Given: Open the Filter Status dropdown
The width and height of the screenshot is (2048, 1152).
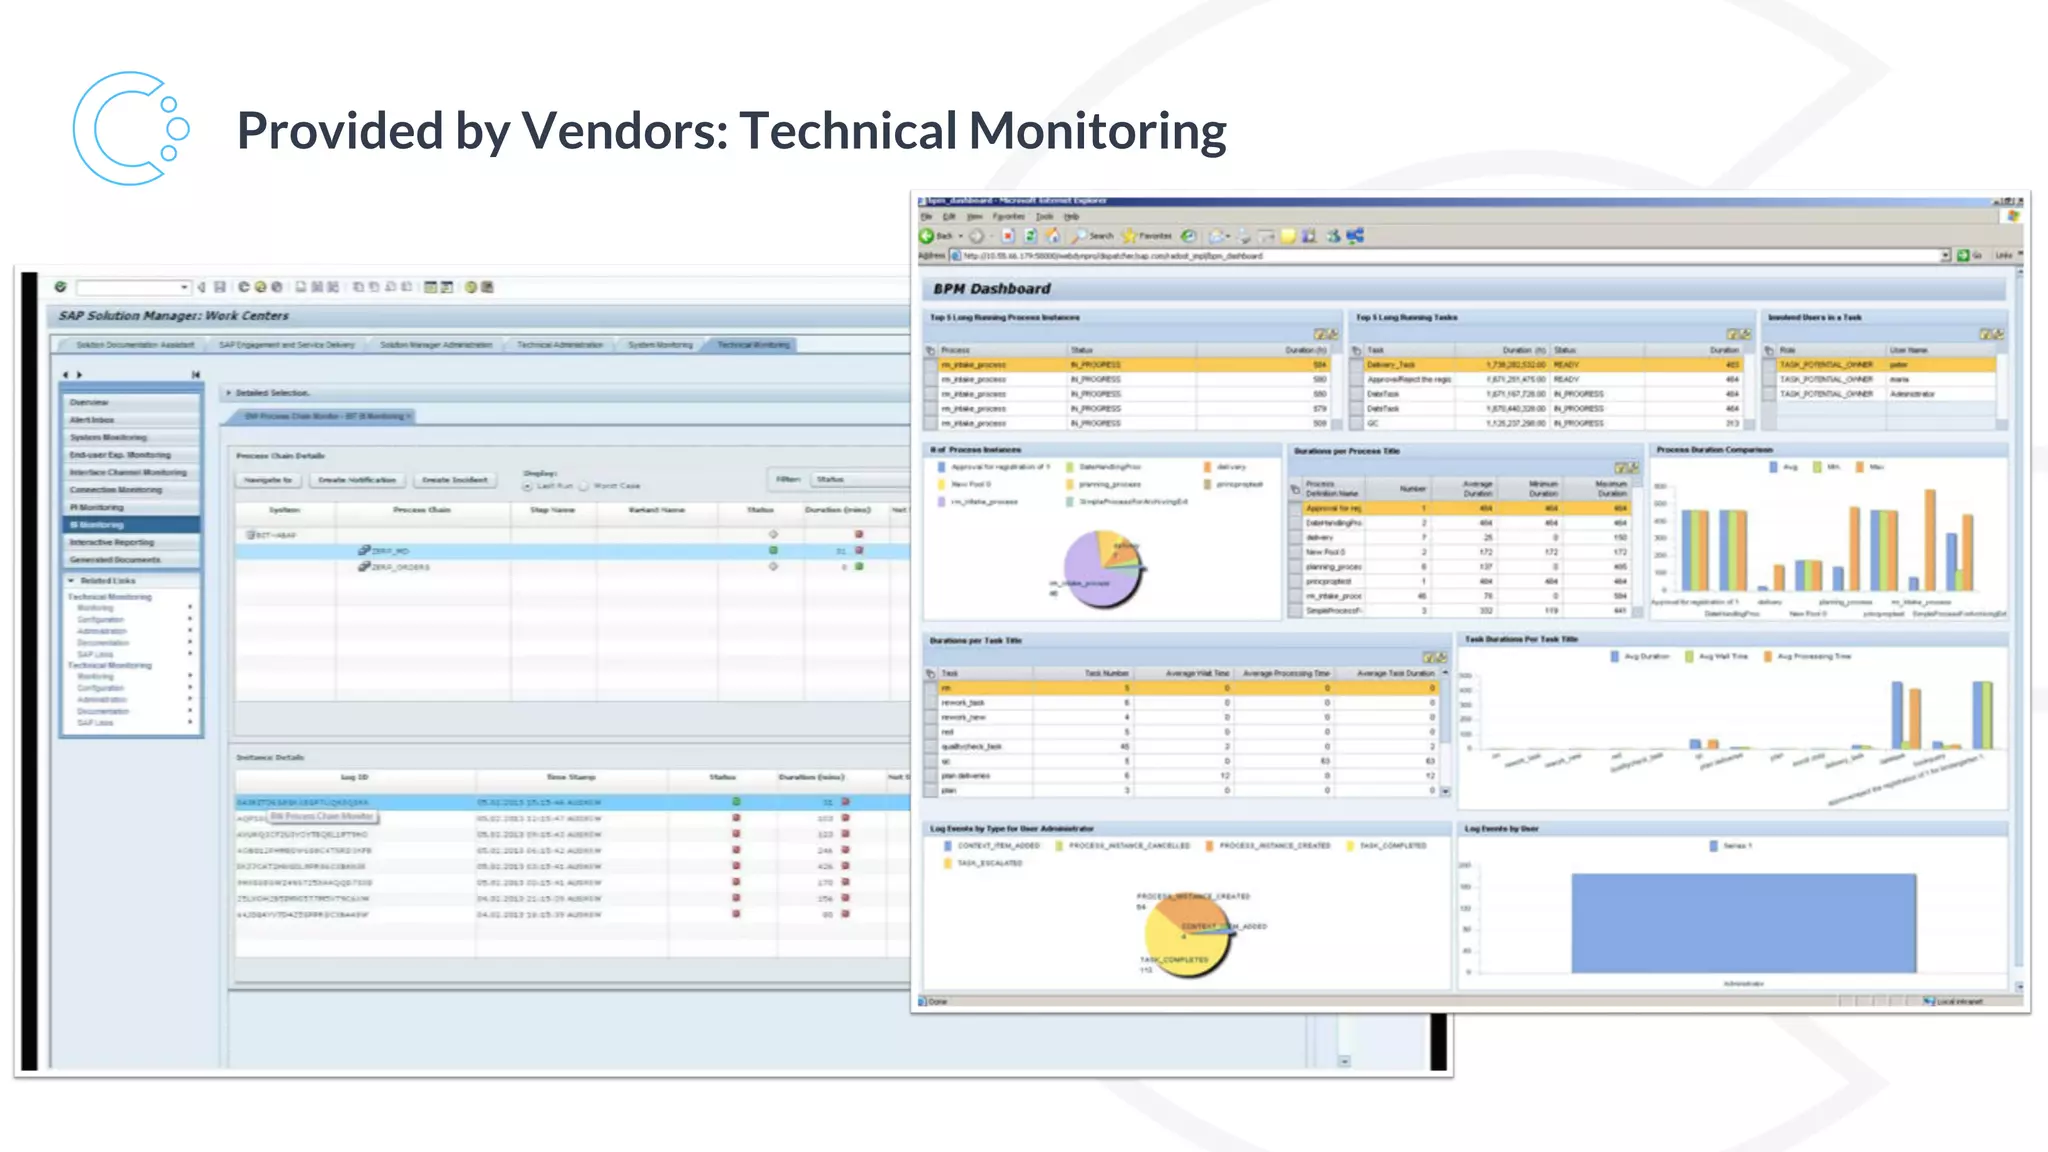Looking at the screenshot, I should 859,480.
